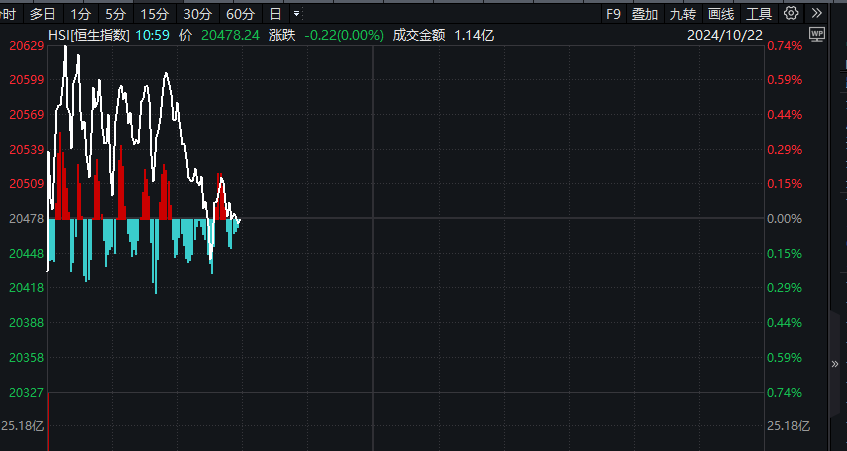The image size is (847, 451).
Task: Click 叠加 overlay button
Action: tap(645, 14)
